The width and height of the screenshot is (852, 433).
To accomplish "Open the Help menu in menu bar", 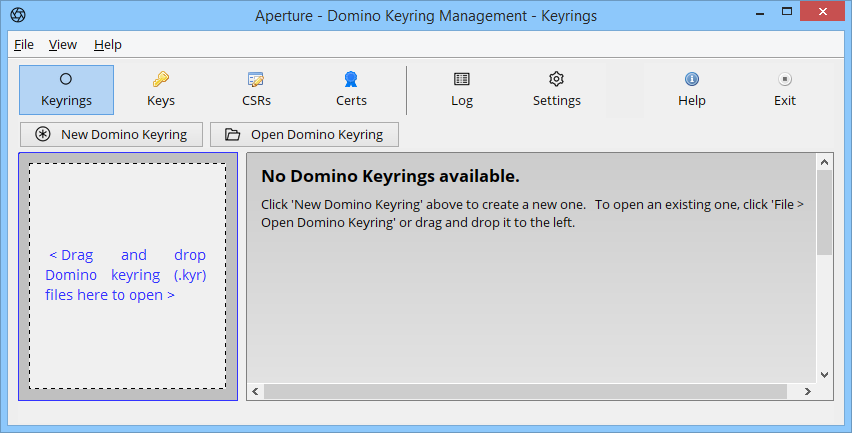I will point(108,45).
